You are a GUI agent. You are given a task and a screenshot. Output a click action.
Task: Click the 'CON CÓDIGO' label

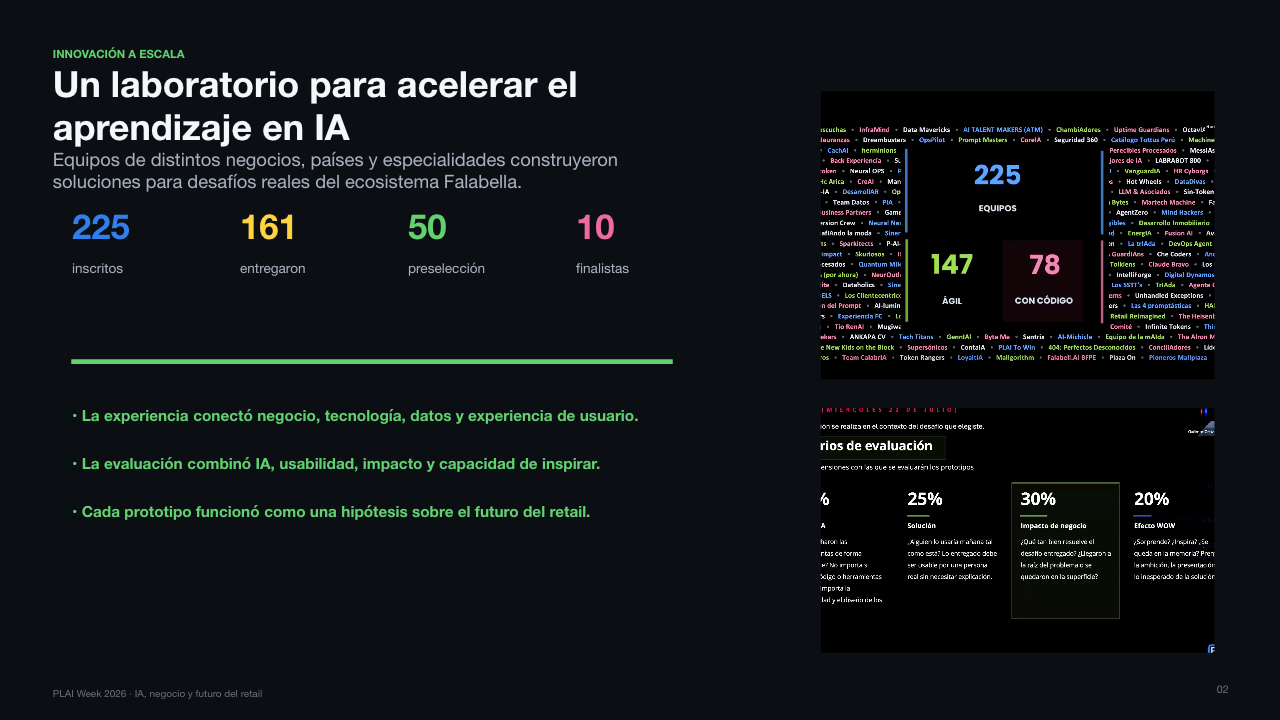1044,301
